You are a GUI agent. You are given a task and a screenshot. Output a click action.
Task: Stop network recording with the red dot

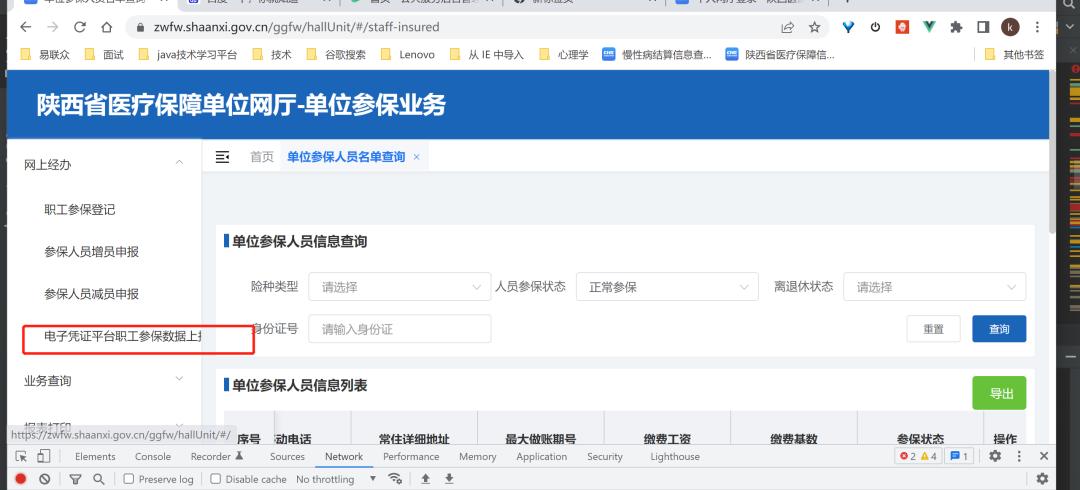coord(21,479)
